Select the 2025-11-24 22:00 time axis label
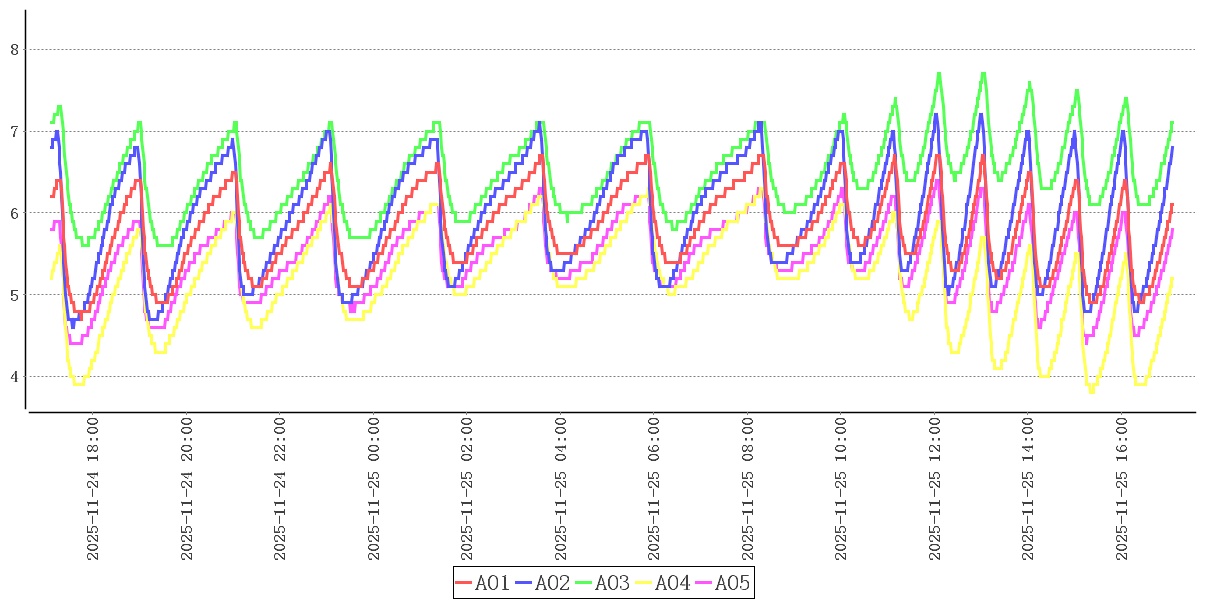Viewport: 1207px width, 600px height. click(280, 490)
